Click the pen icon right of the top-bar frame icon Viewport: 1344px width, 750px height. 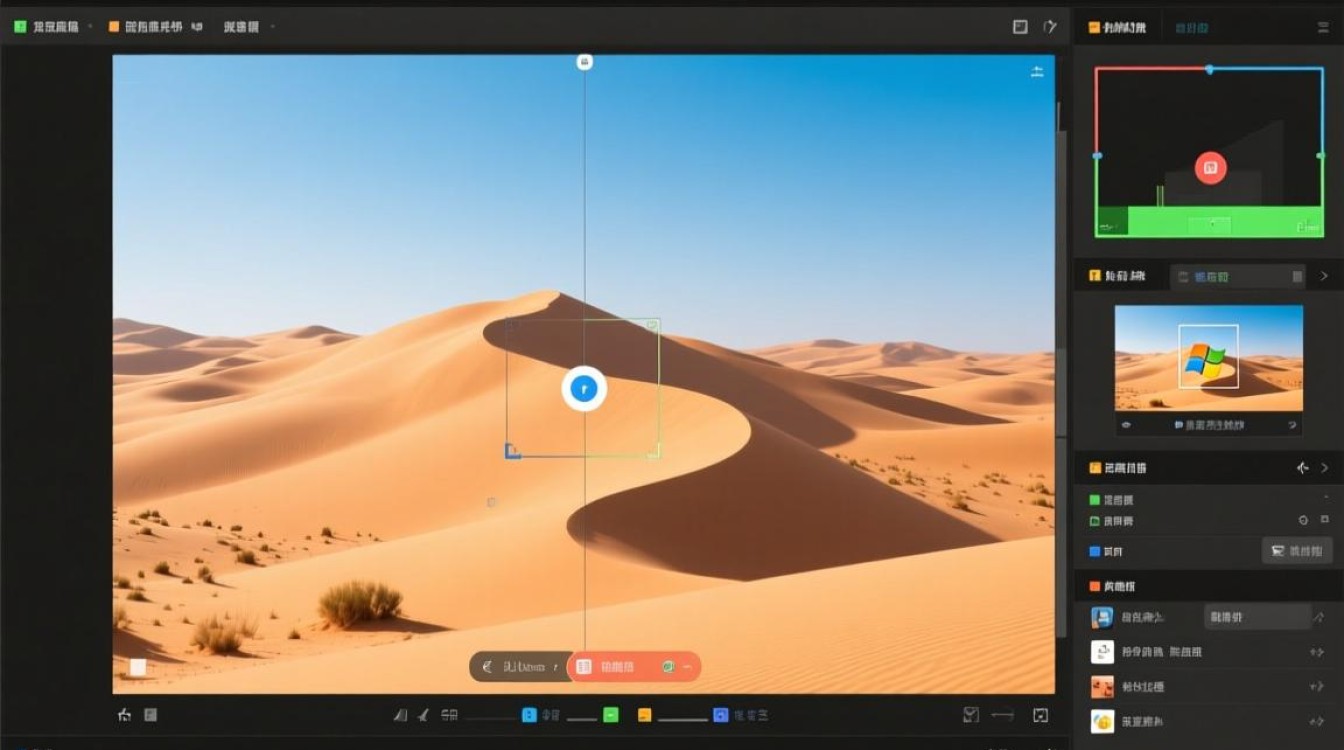click(x=1050, y=27)
